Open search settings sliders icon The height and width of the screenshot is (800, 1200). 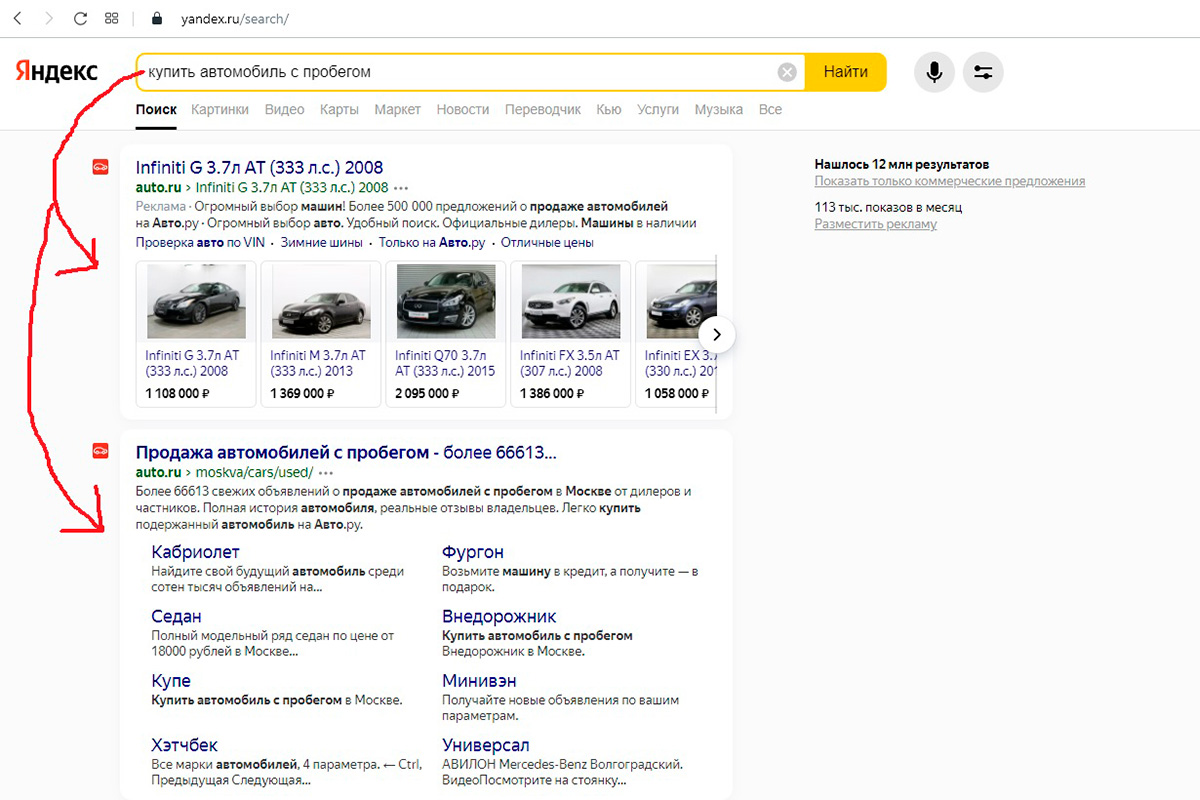click(983, 72)
